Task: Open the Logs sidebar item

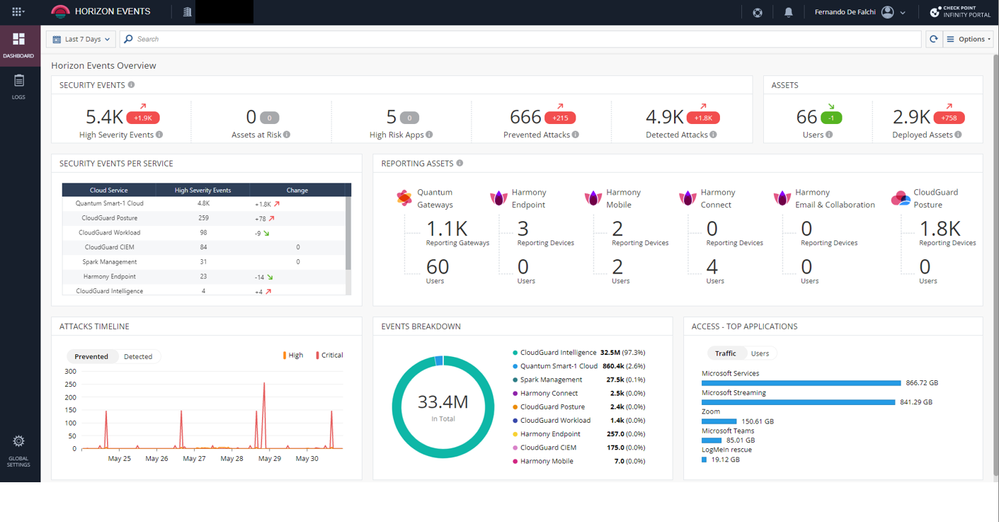Action: click(x=18, y=87)
